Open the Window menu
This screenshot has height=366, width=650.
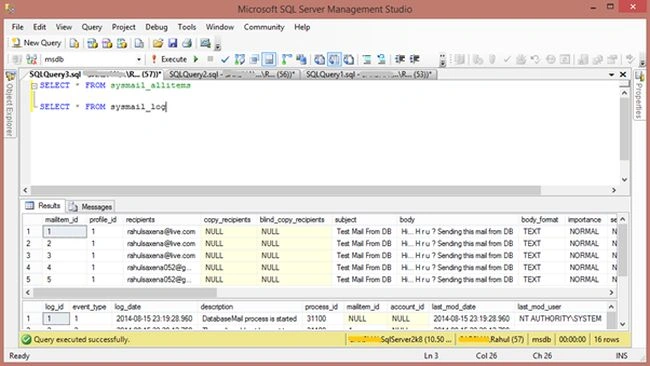220,27
